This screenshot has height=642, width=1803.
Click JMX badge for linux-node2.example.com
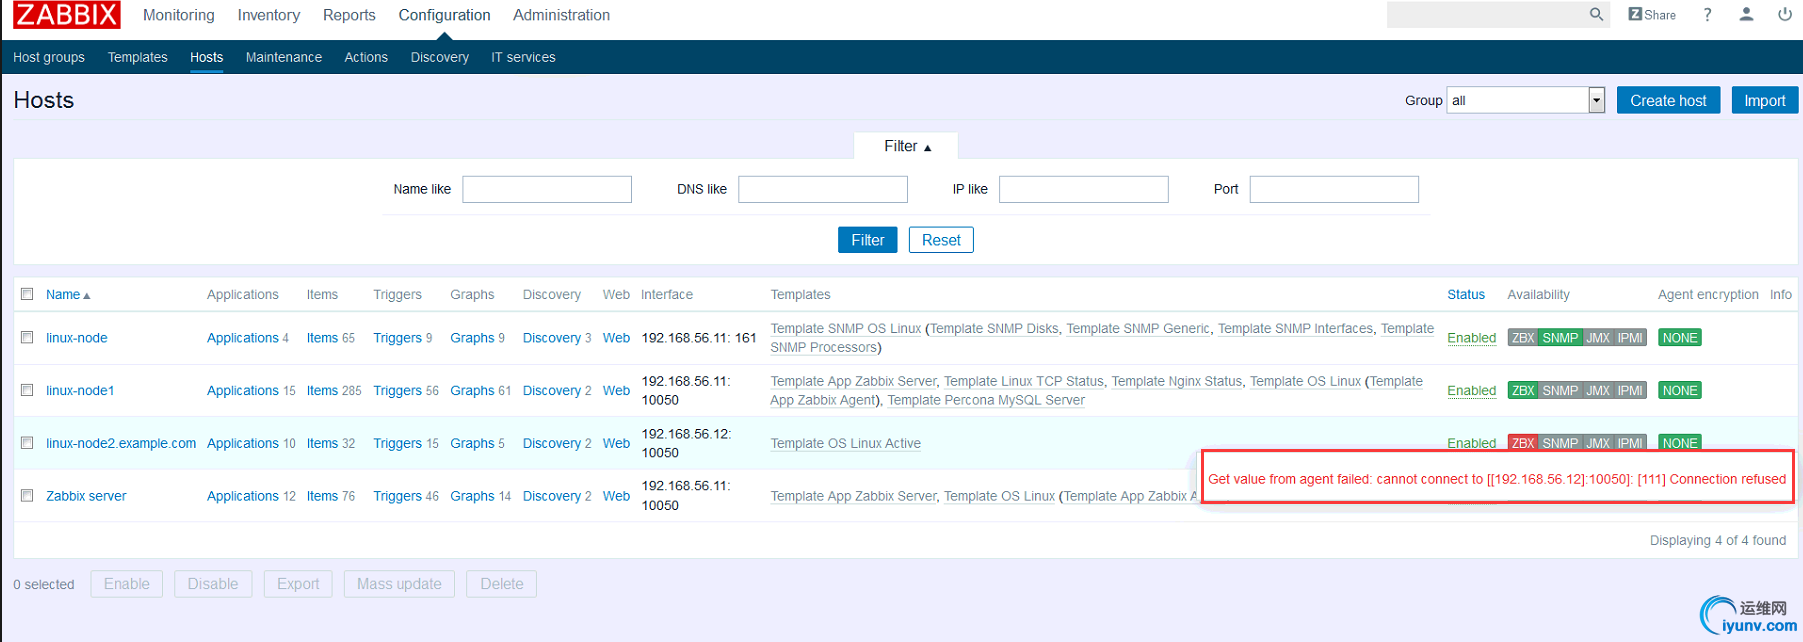1598,442
